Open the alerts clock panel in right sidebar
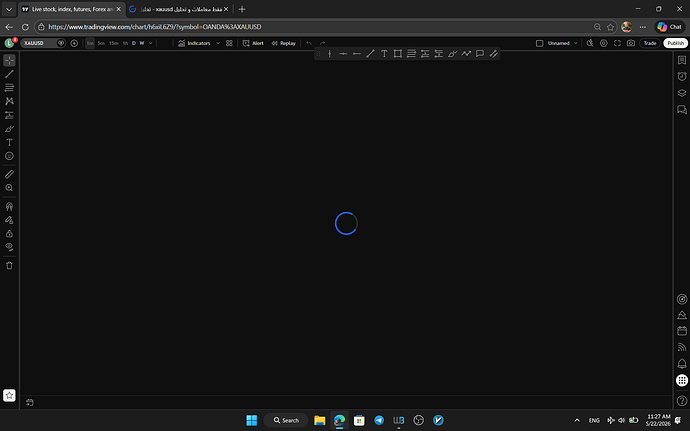690x431 pixels. pyautogui.click(x=682, y=77)
